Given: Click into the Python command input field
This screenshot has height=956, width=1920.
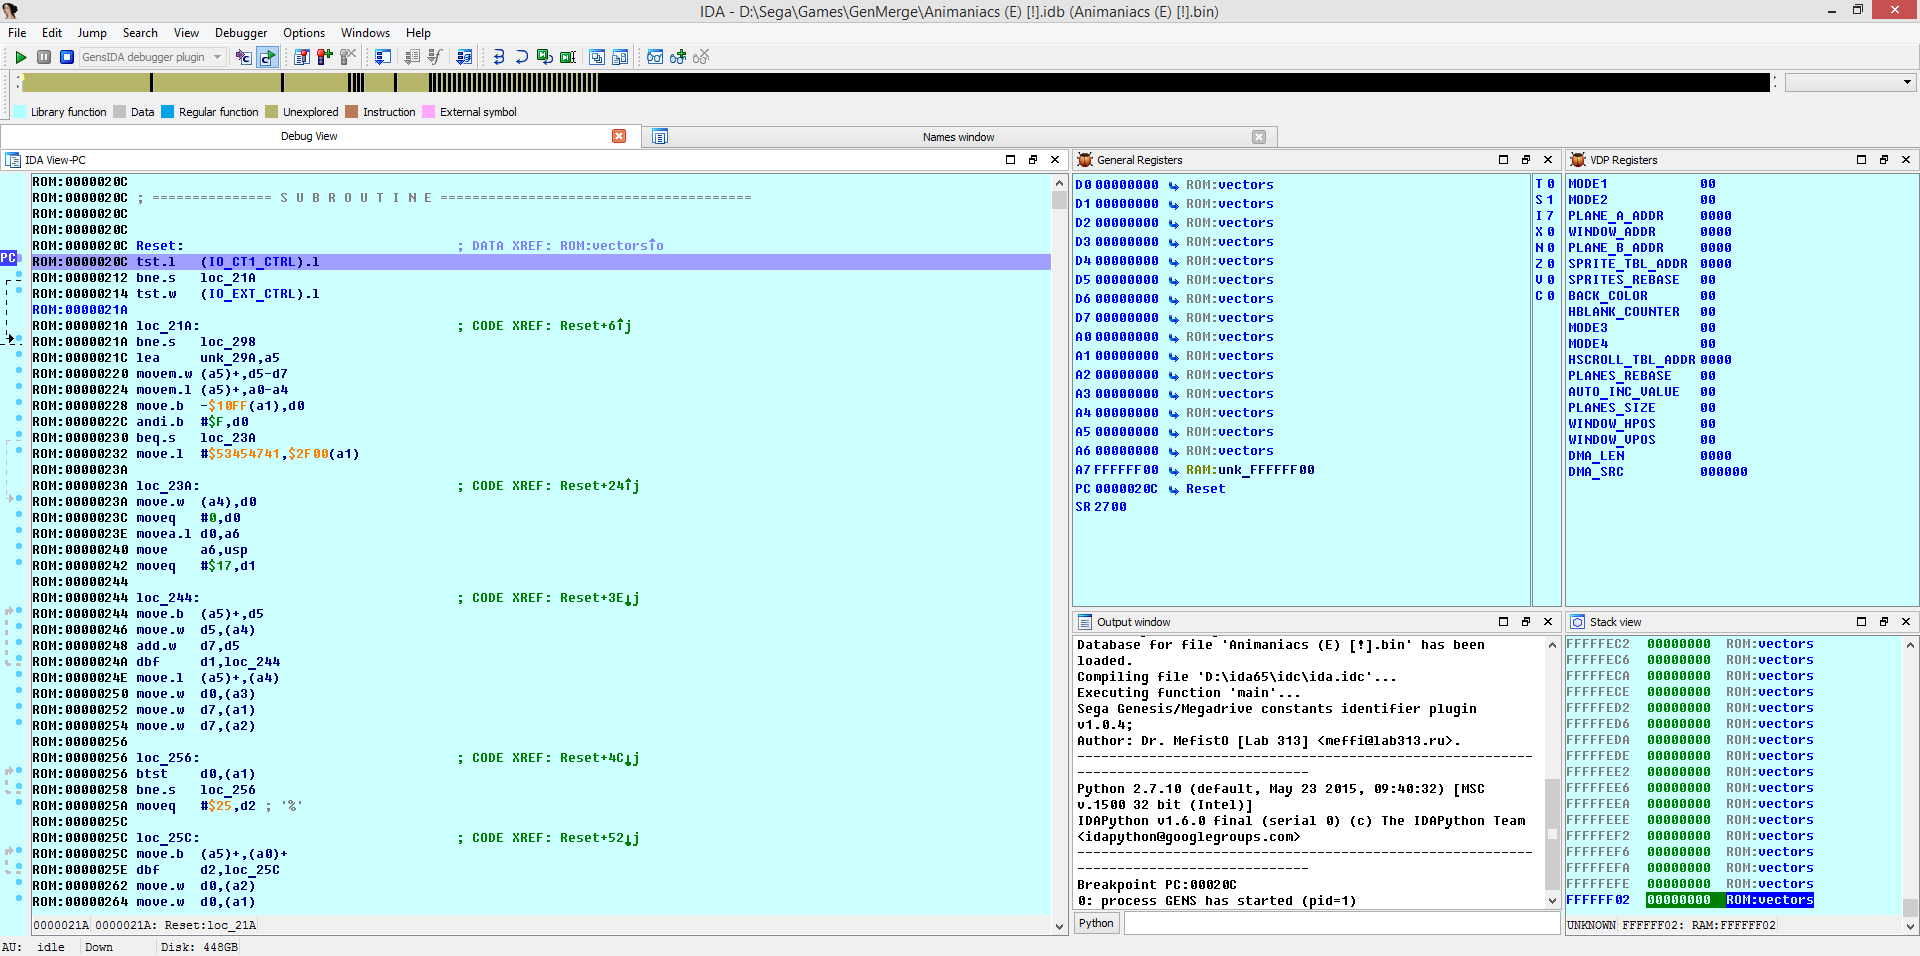Looking at the screenshot, I should 1340,923.
